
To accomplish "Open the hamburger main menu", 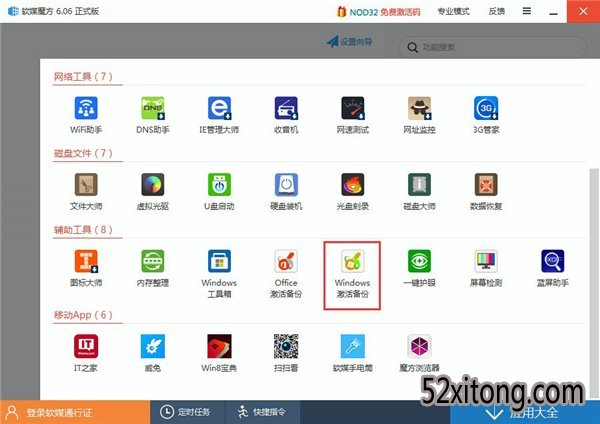I will coord(527,11).
